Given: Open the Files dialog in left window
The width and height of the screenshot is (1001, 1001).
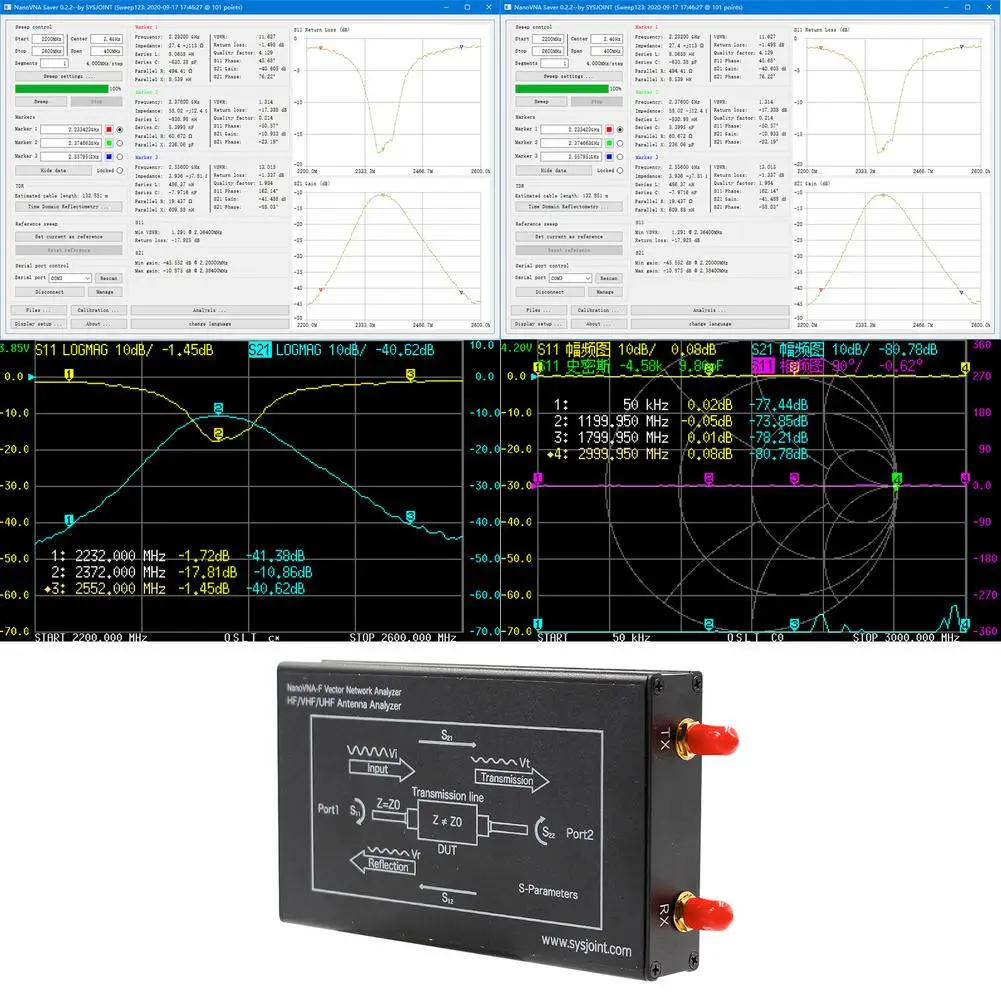Looking at the screenshot, I should coord(38,310).
